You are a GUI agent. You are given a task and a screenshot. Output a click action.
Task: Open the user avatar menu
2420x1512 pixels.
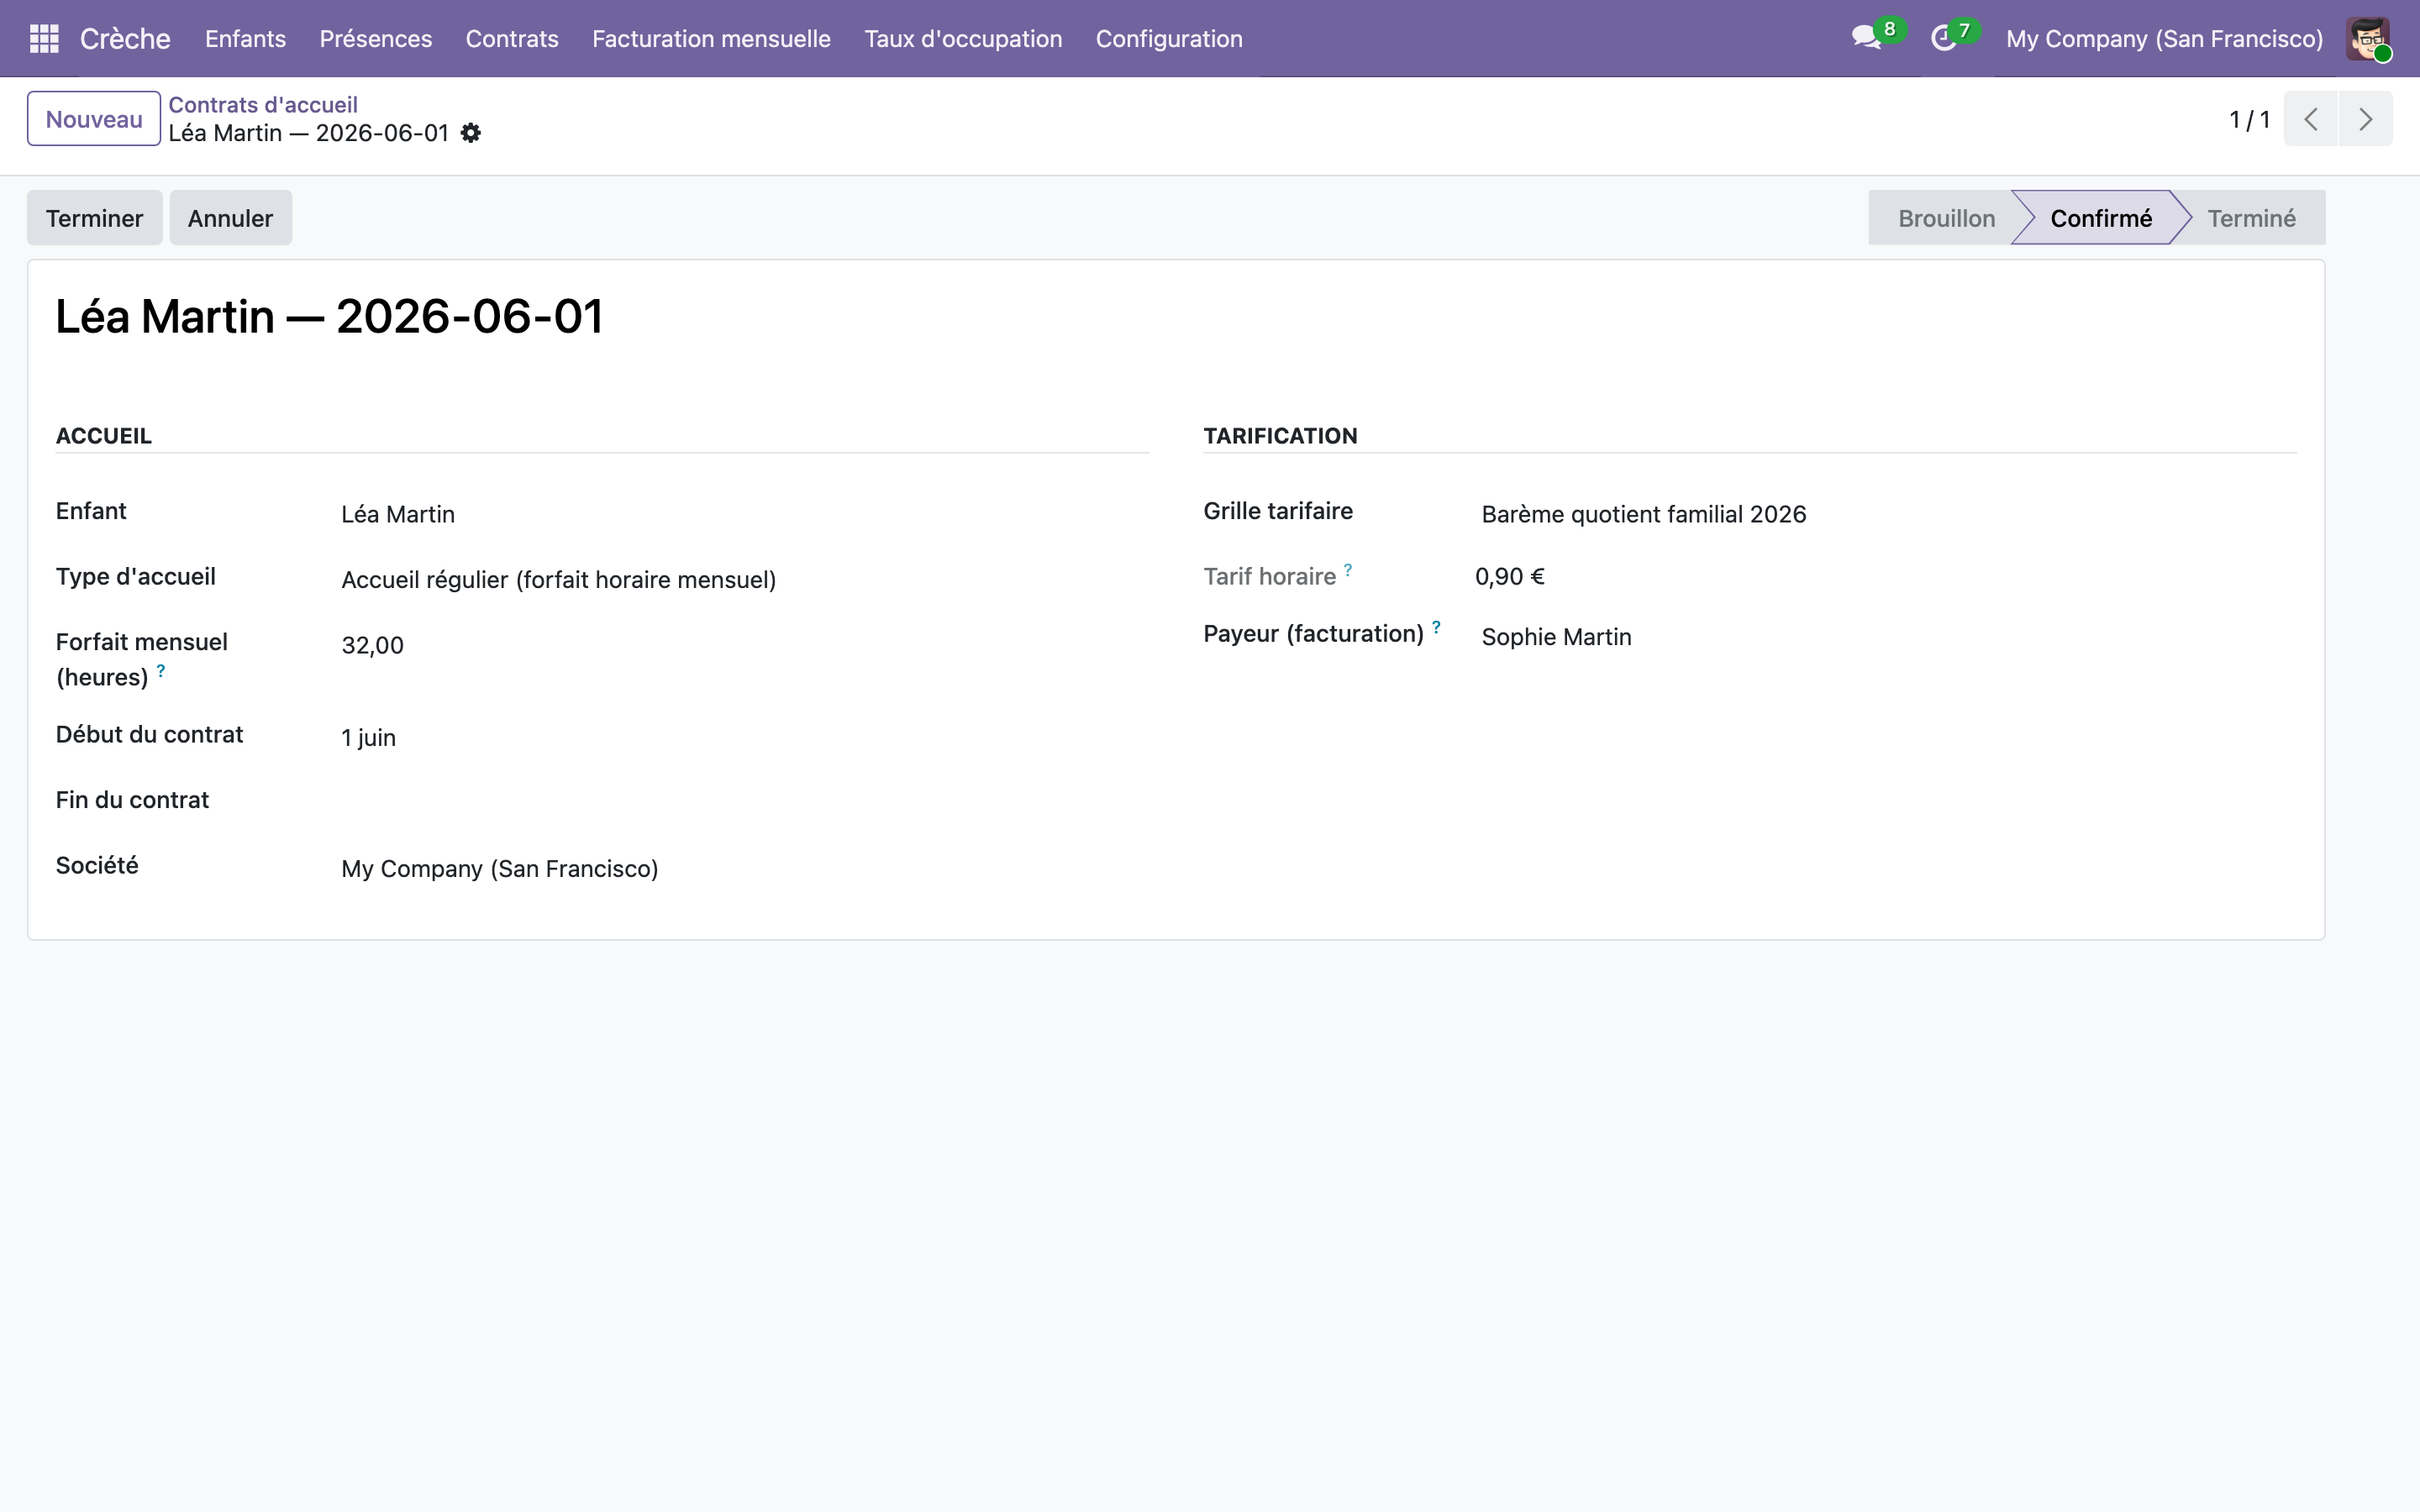pos(2368,38)
